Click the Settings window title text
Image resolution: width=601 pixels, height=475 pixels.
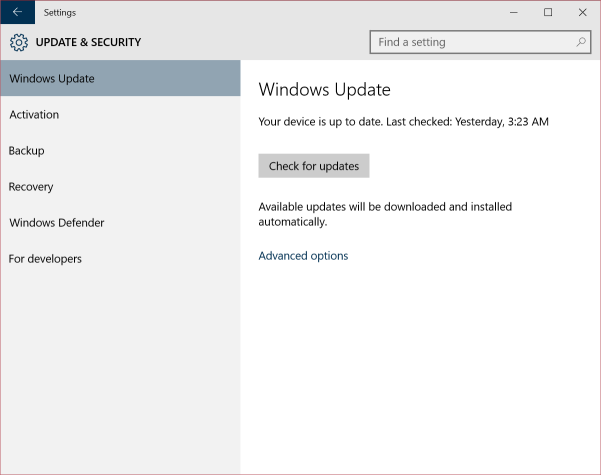pyautogui.click(x=60, y=13)
